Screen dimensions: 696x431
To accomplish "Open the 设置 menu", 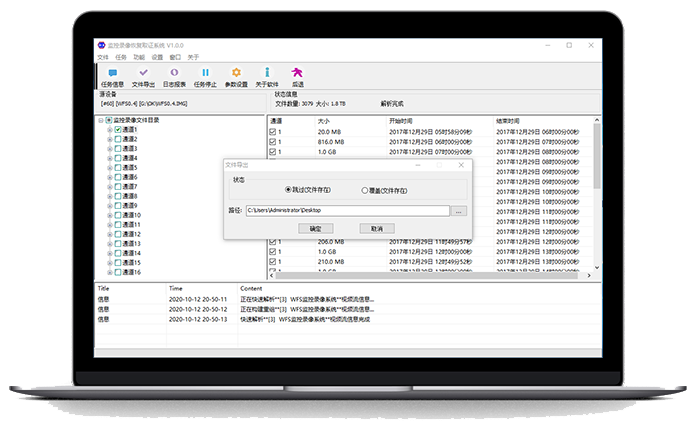I will 157,57.
